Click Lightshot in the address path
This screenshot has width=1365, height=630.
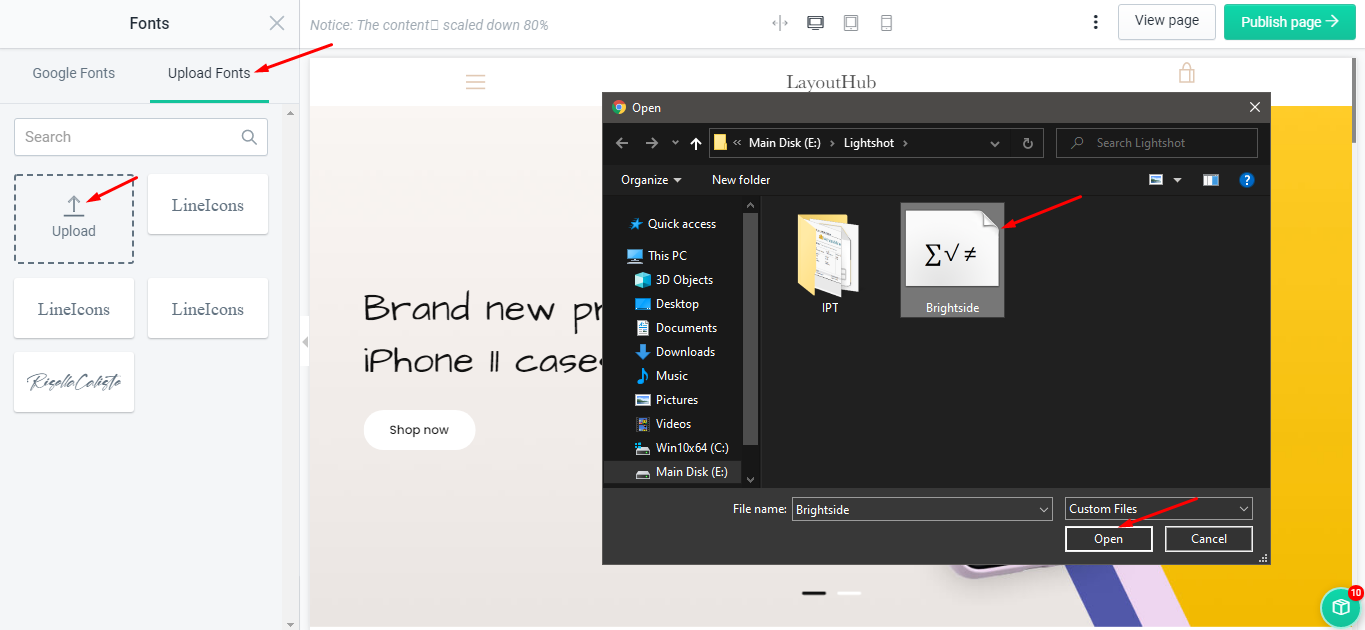tap(871, 143)
